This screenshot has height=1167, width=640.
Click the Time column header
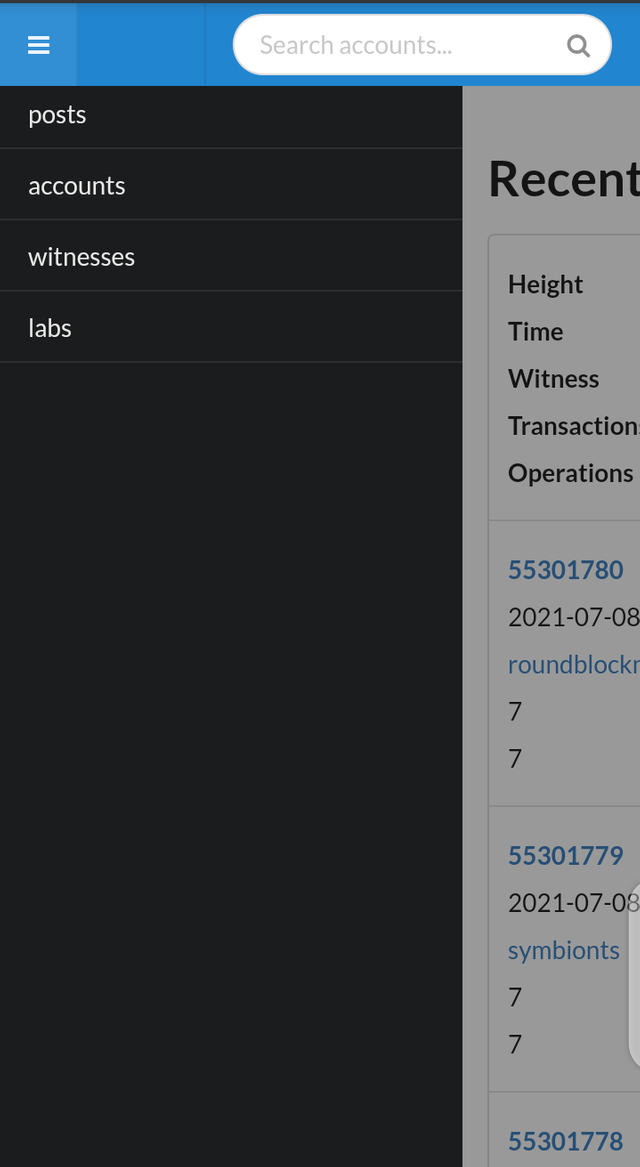536,331
